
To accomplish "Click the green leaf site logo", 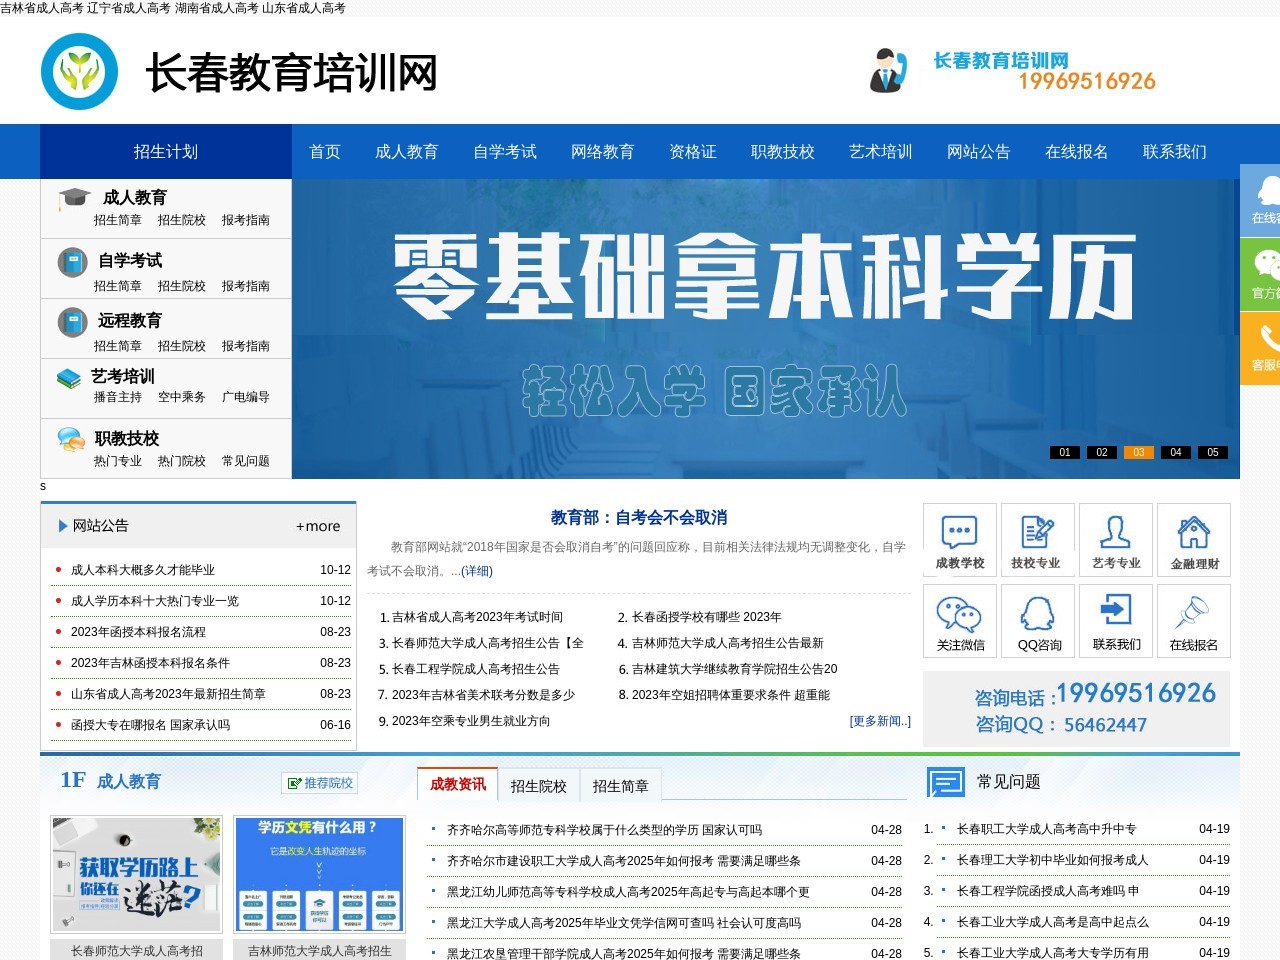I will pos(79,72).
